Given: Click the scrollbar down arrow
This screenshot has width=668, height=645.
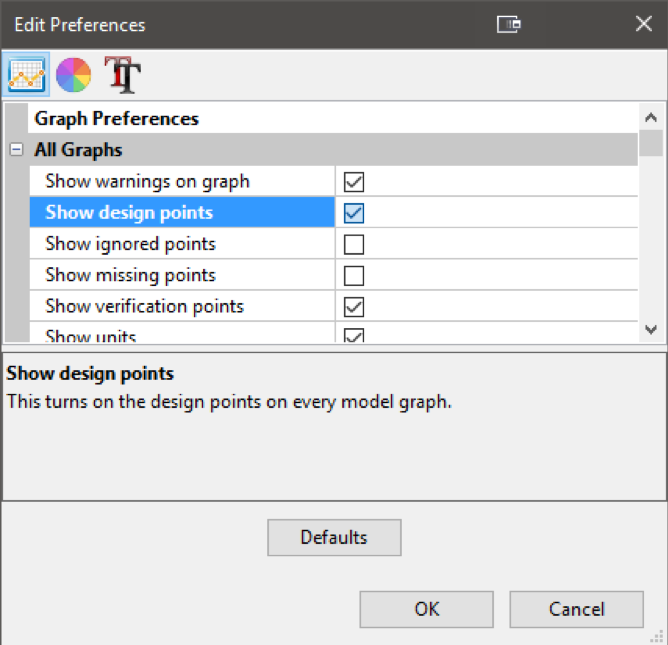Looking at the screenshot, I should (651, 329).
